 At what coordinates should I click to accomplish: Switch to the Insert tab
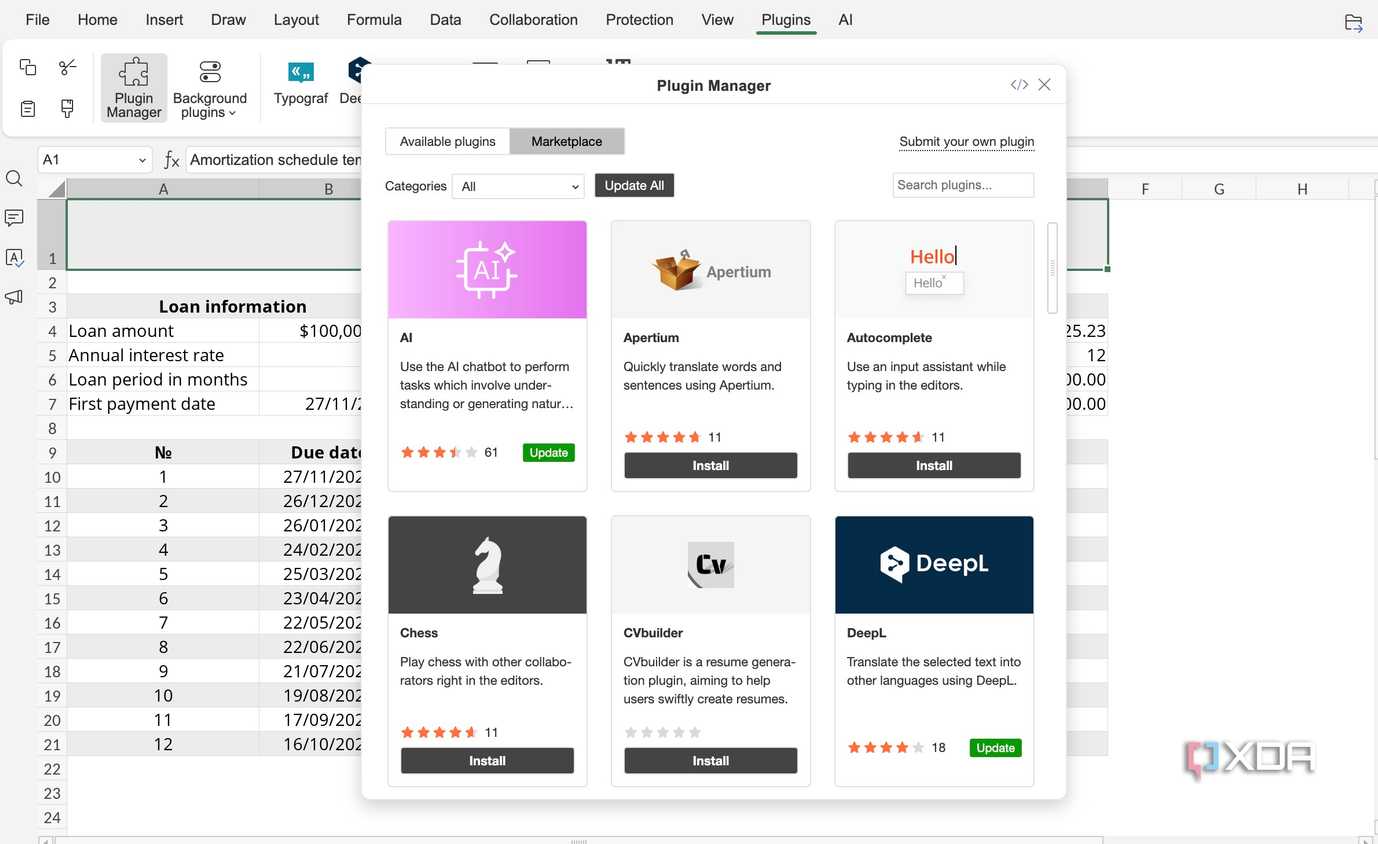coord(164,20)
